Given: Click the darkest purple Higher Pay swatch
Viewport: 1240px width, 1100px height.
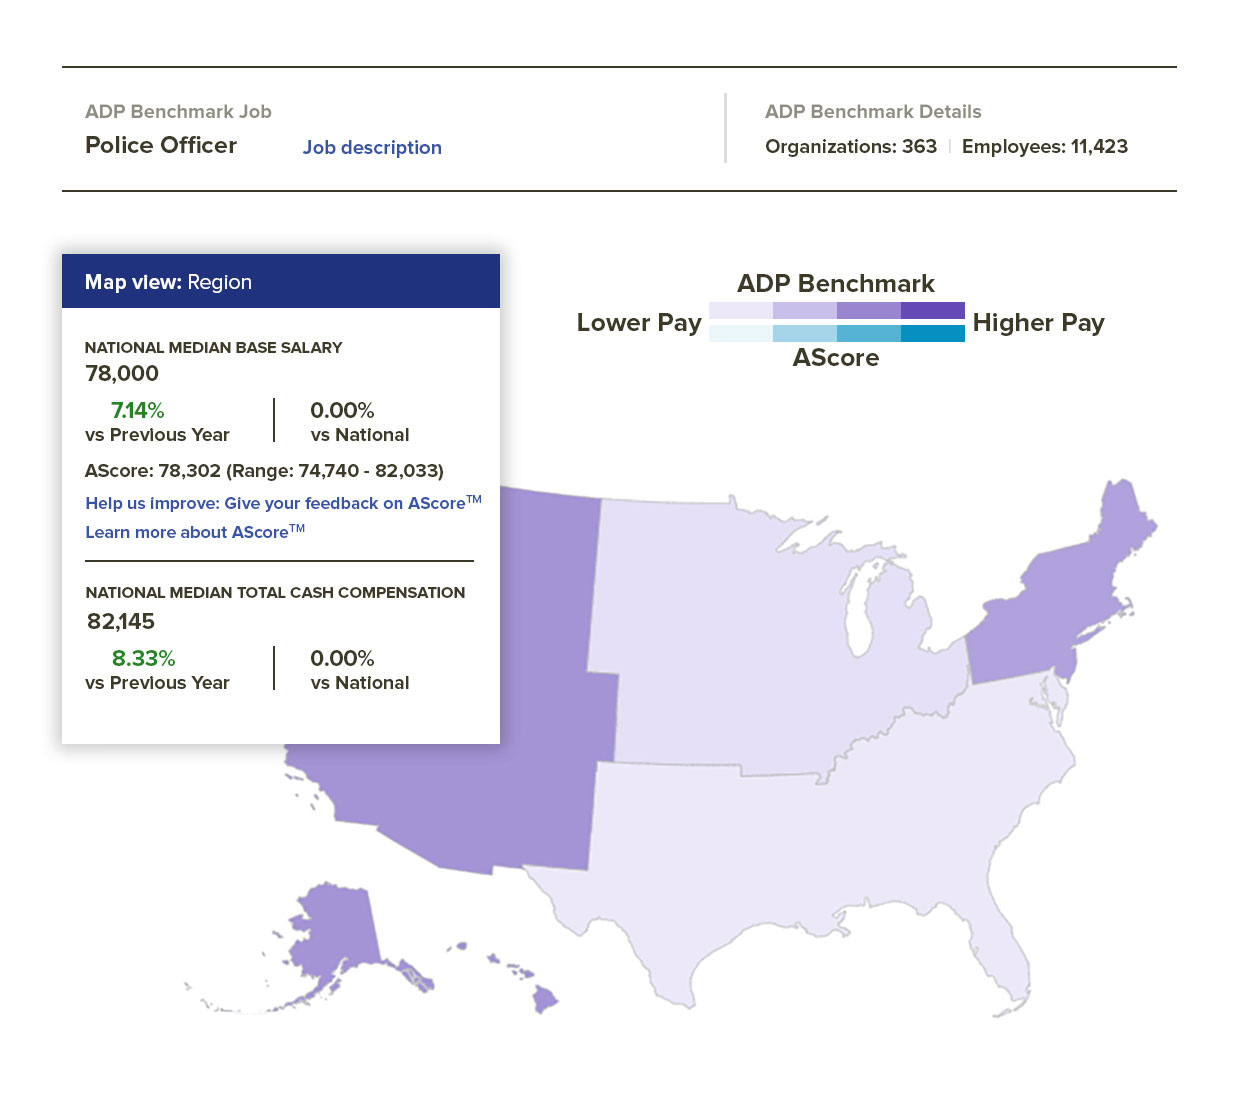Looking at the screenshot, I should pyautogui.click(x=933, y=310).
